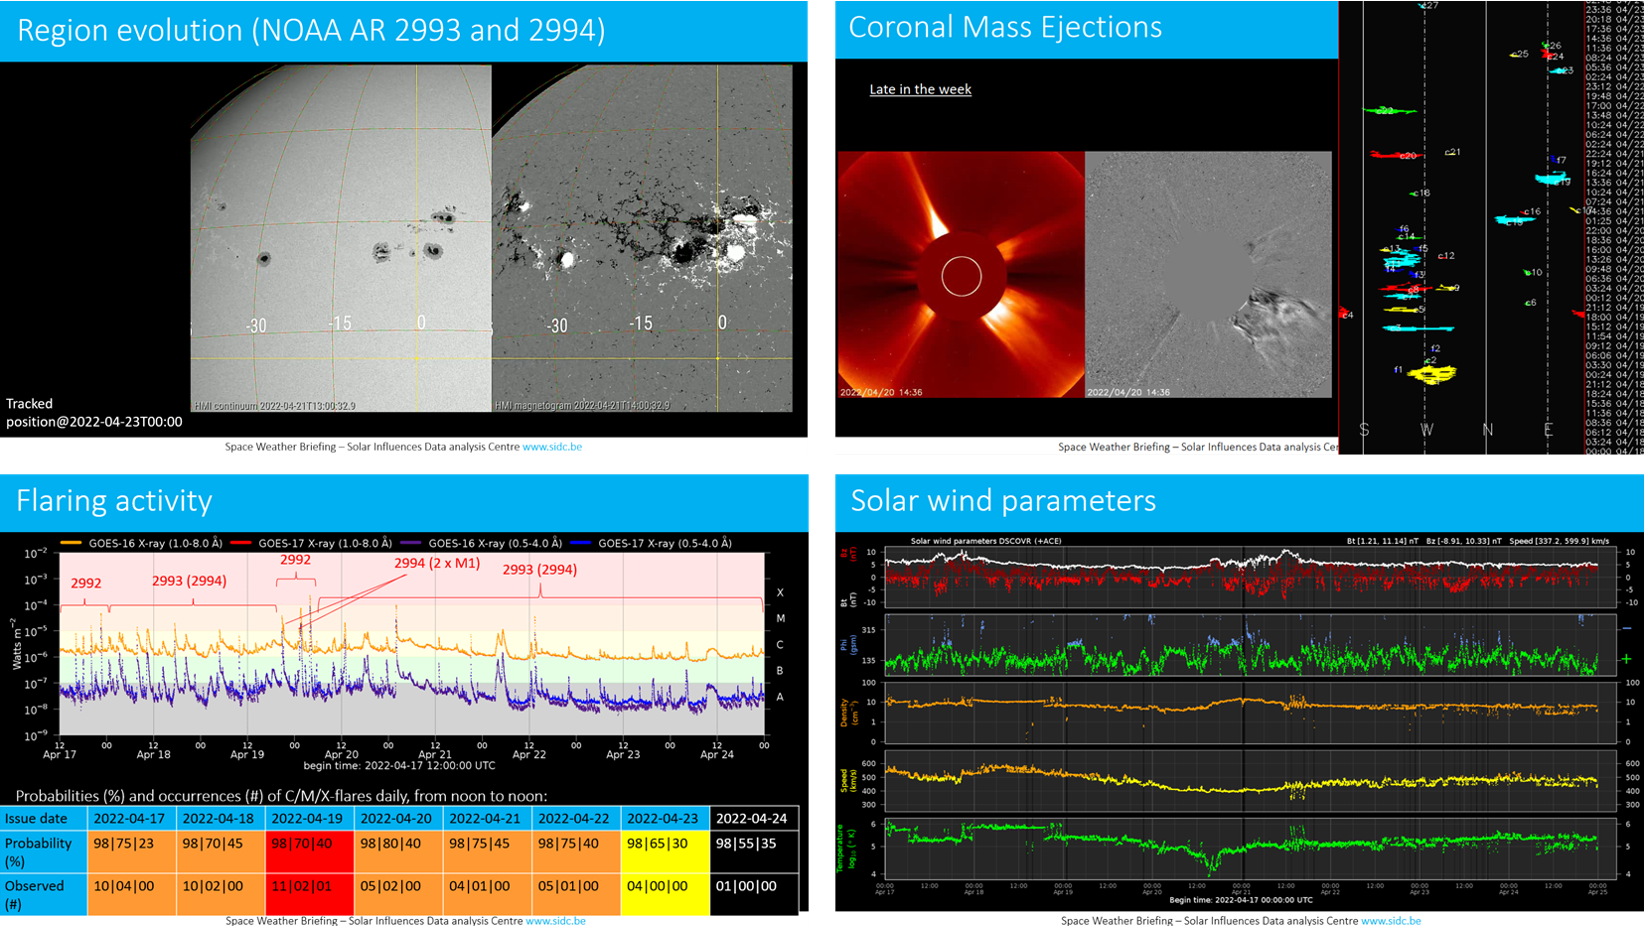The width and height of the screenshot is (1644, 926).
Task: Select CME marker c6
Action: [1530, 303]
